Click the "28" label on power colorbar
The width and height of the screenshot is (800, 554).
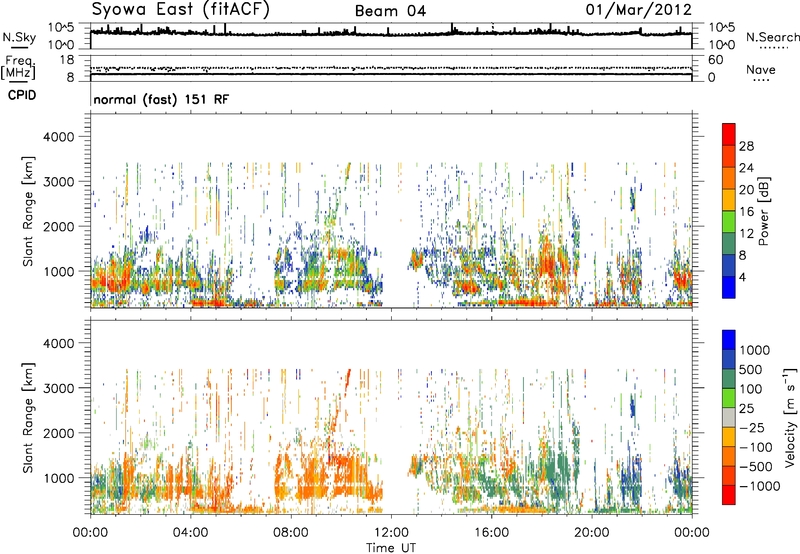pyautogui.click(x=746, y=146)
